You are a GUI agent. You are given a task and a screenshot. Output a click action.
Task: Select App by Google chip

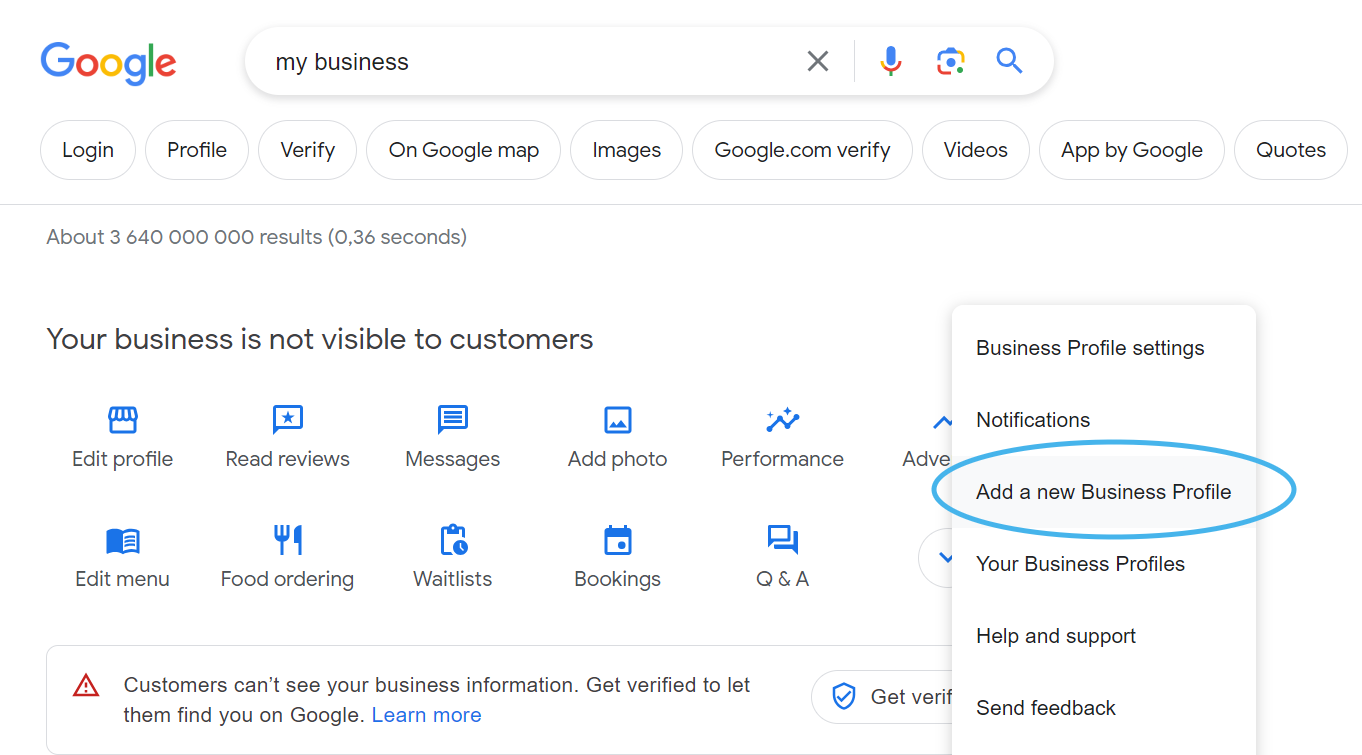coord(1132,150)
